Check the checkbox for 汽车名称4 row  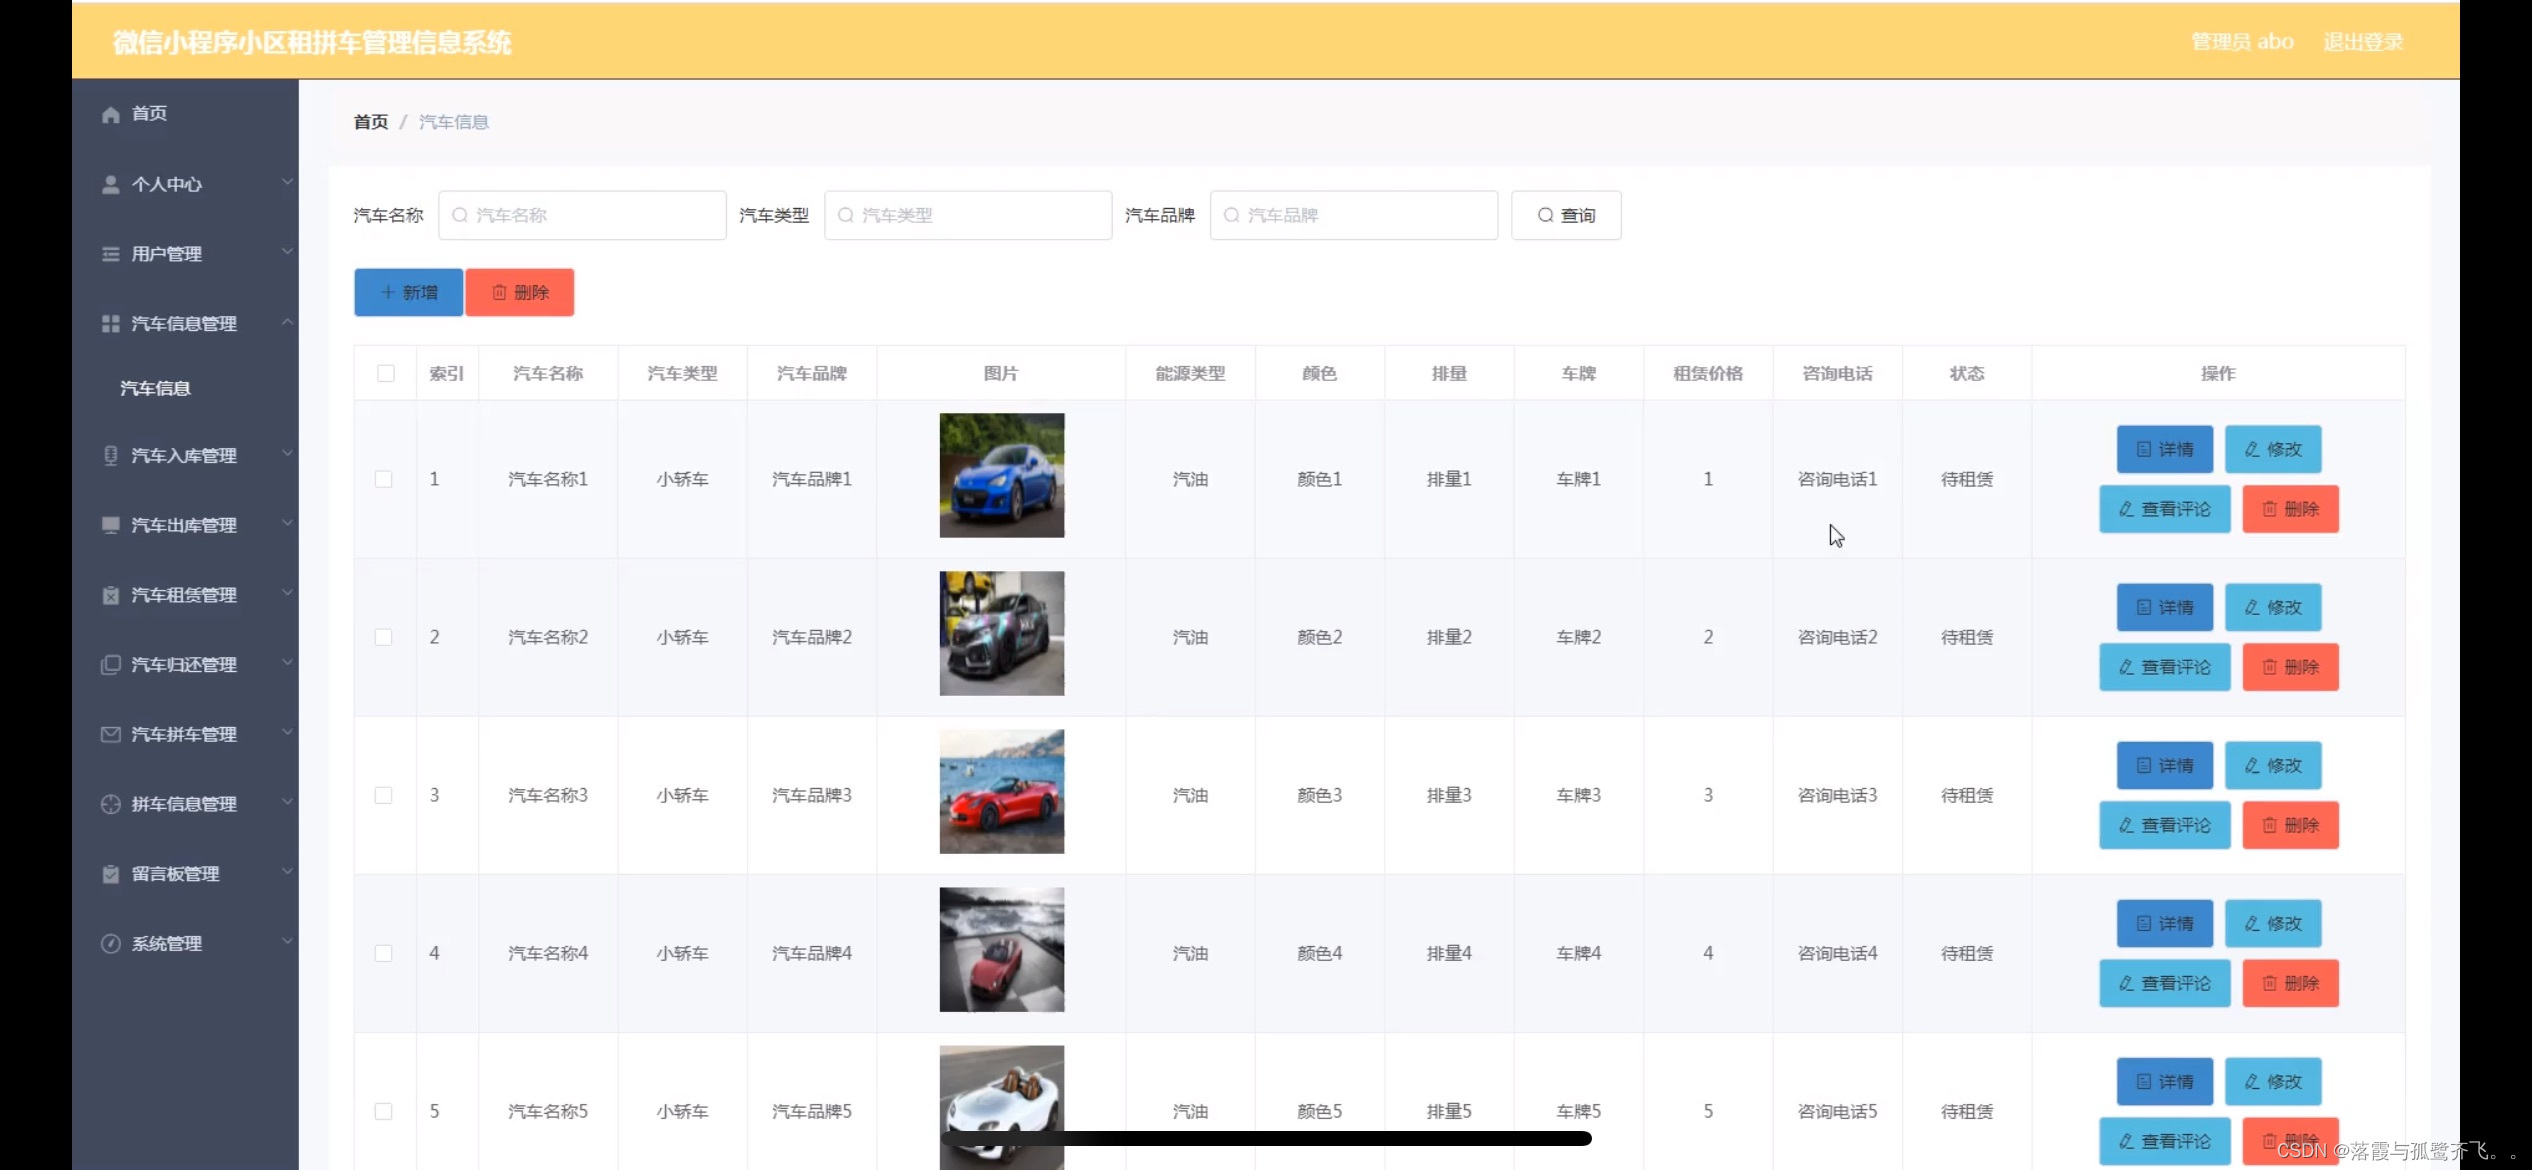click(383, 953)
